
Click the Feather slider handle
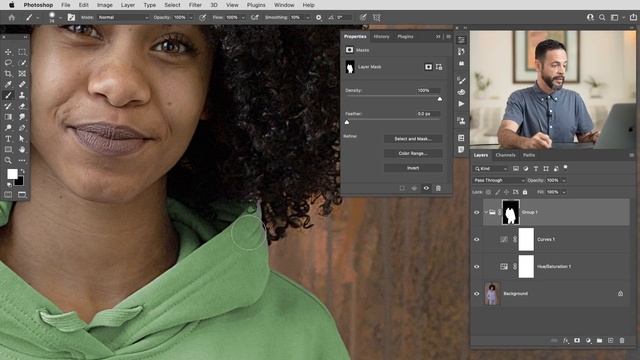pos(347,122)
